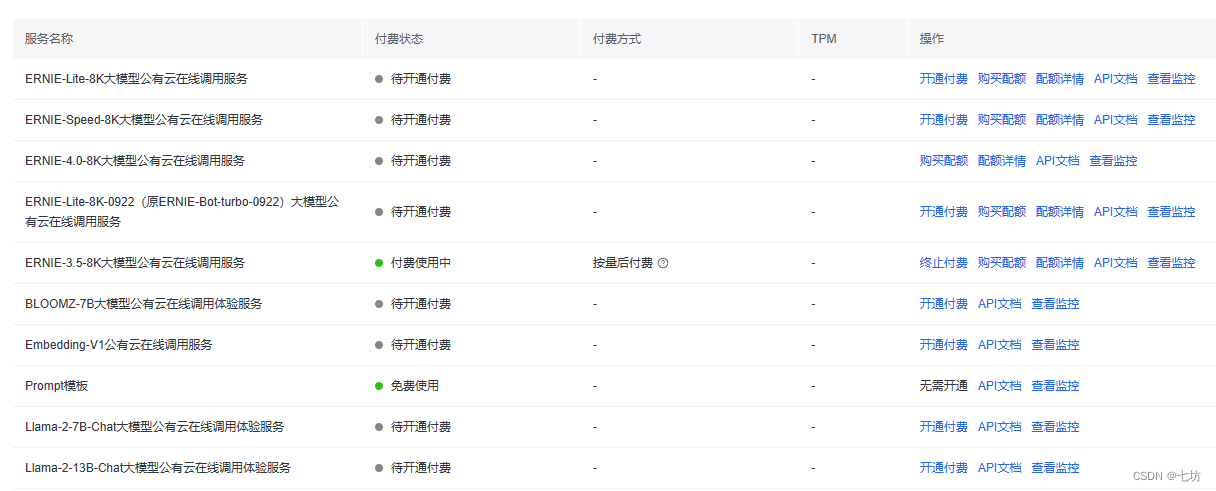Open API文档 for Prompt模板
The image size is (1216, 491).
1000,386
